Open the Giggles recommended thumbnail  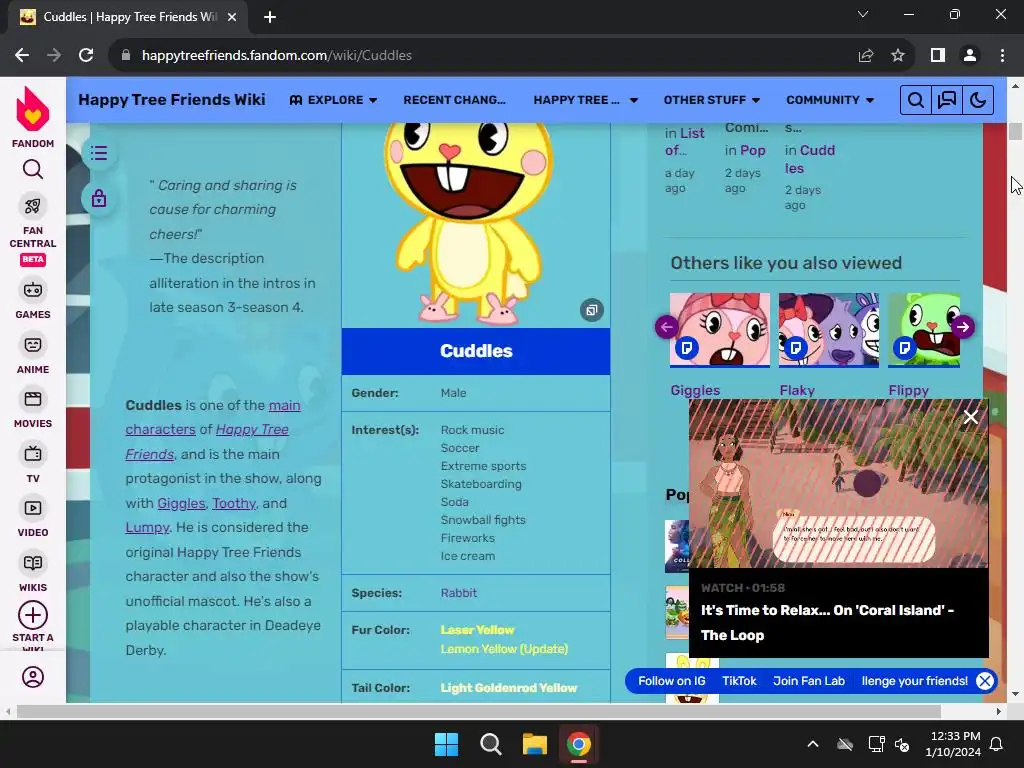pyautogui.click(x=720, y=330)
